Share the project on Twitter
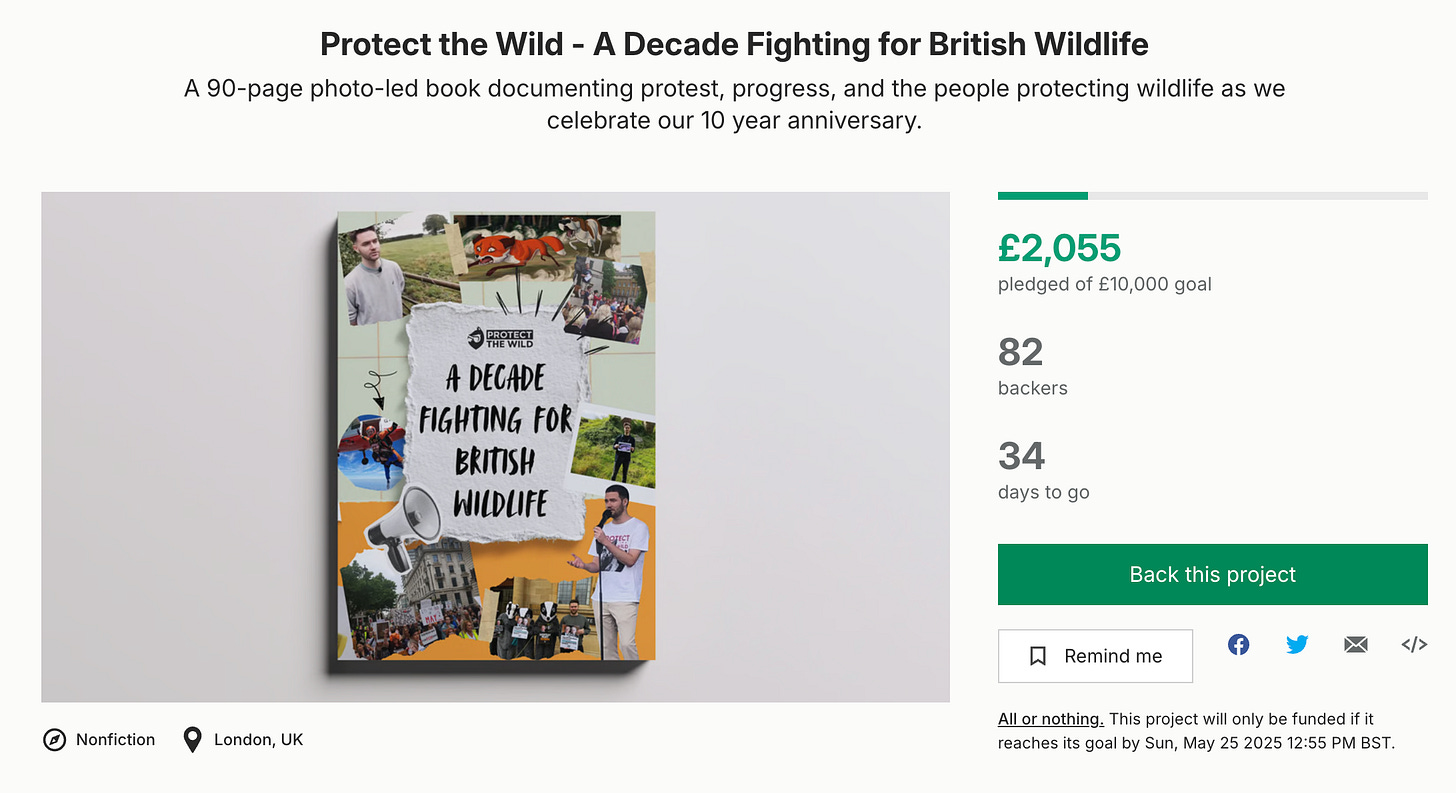This screenshot has height=793, width=1456. [1297, 645]
